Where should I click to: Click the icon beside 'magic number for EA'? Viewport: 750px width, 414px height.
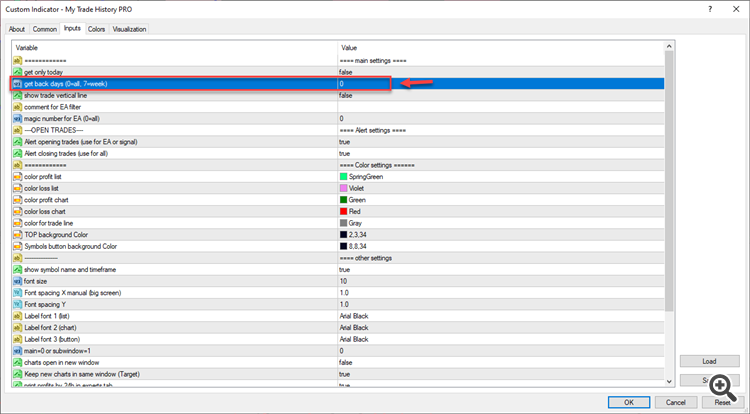pos(18,119)
